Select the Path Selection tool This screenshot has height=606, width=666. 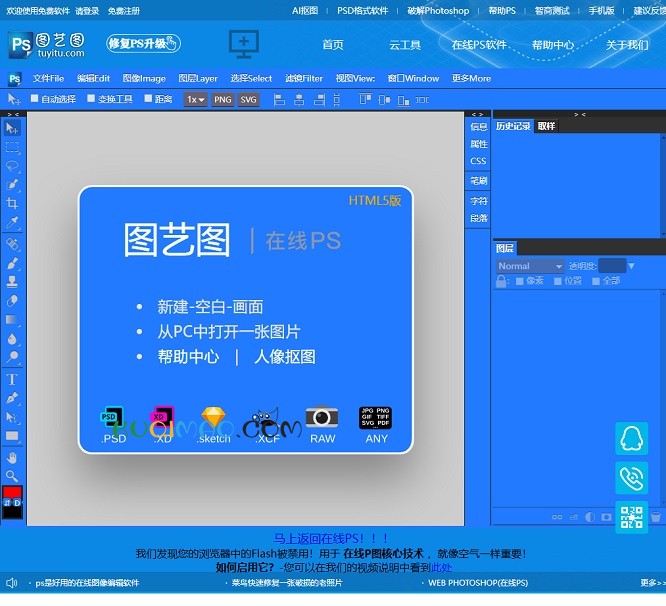12,417
